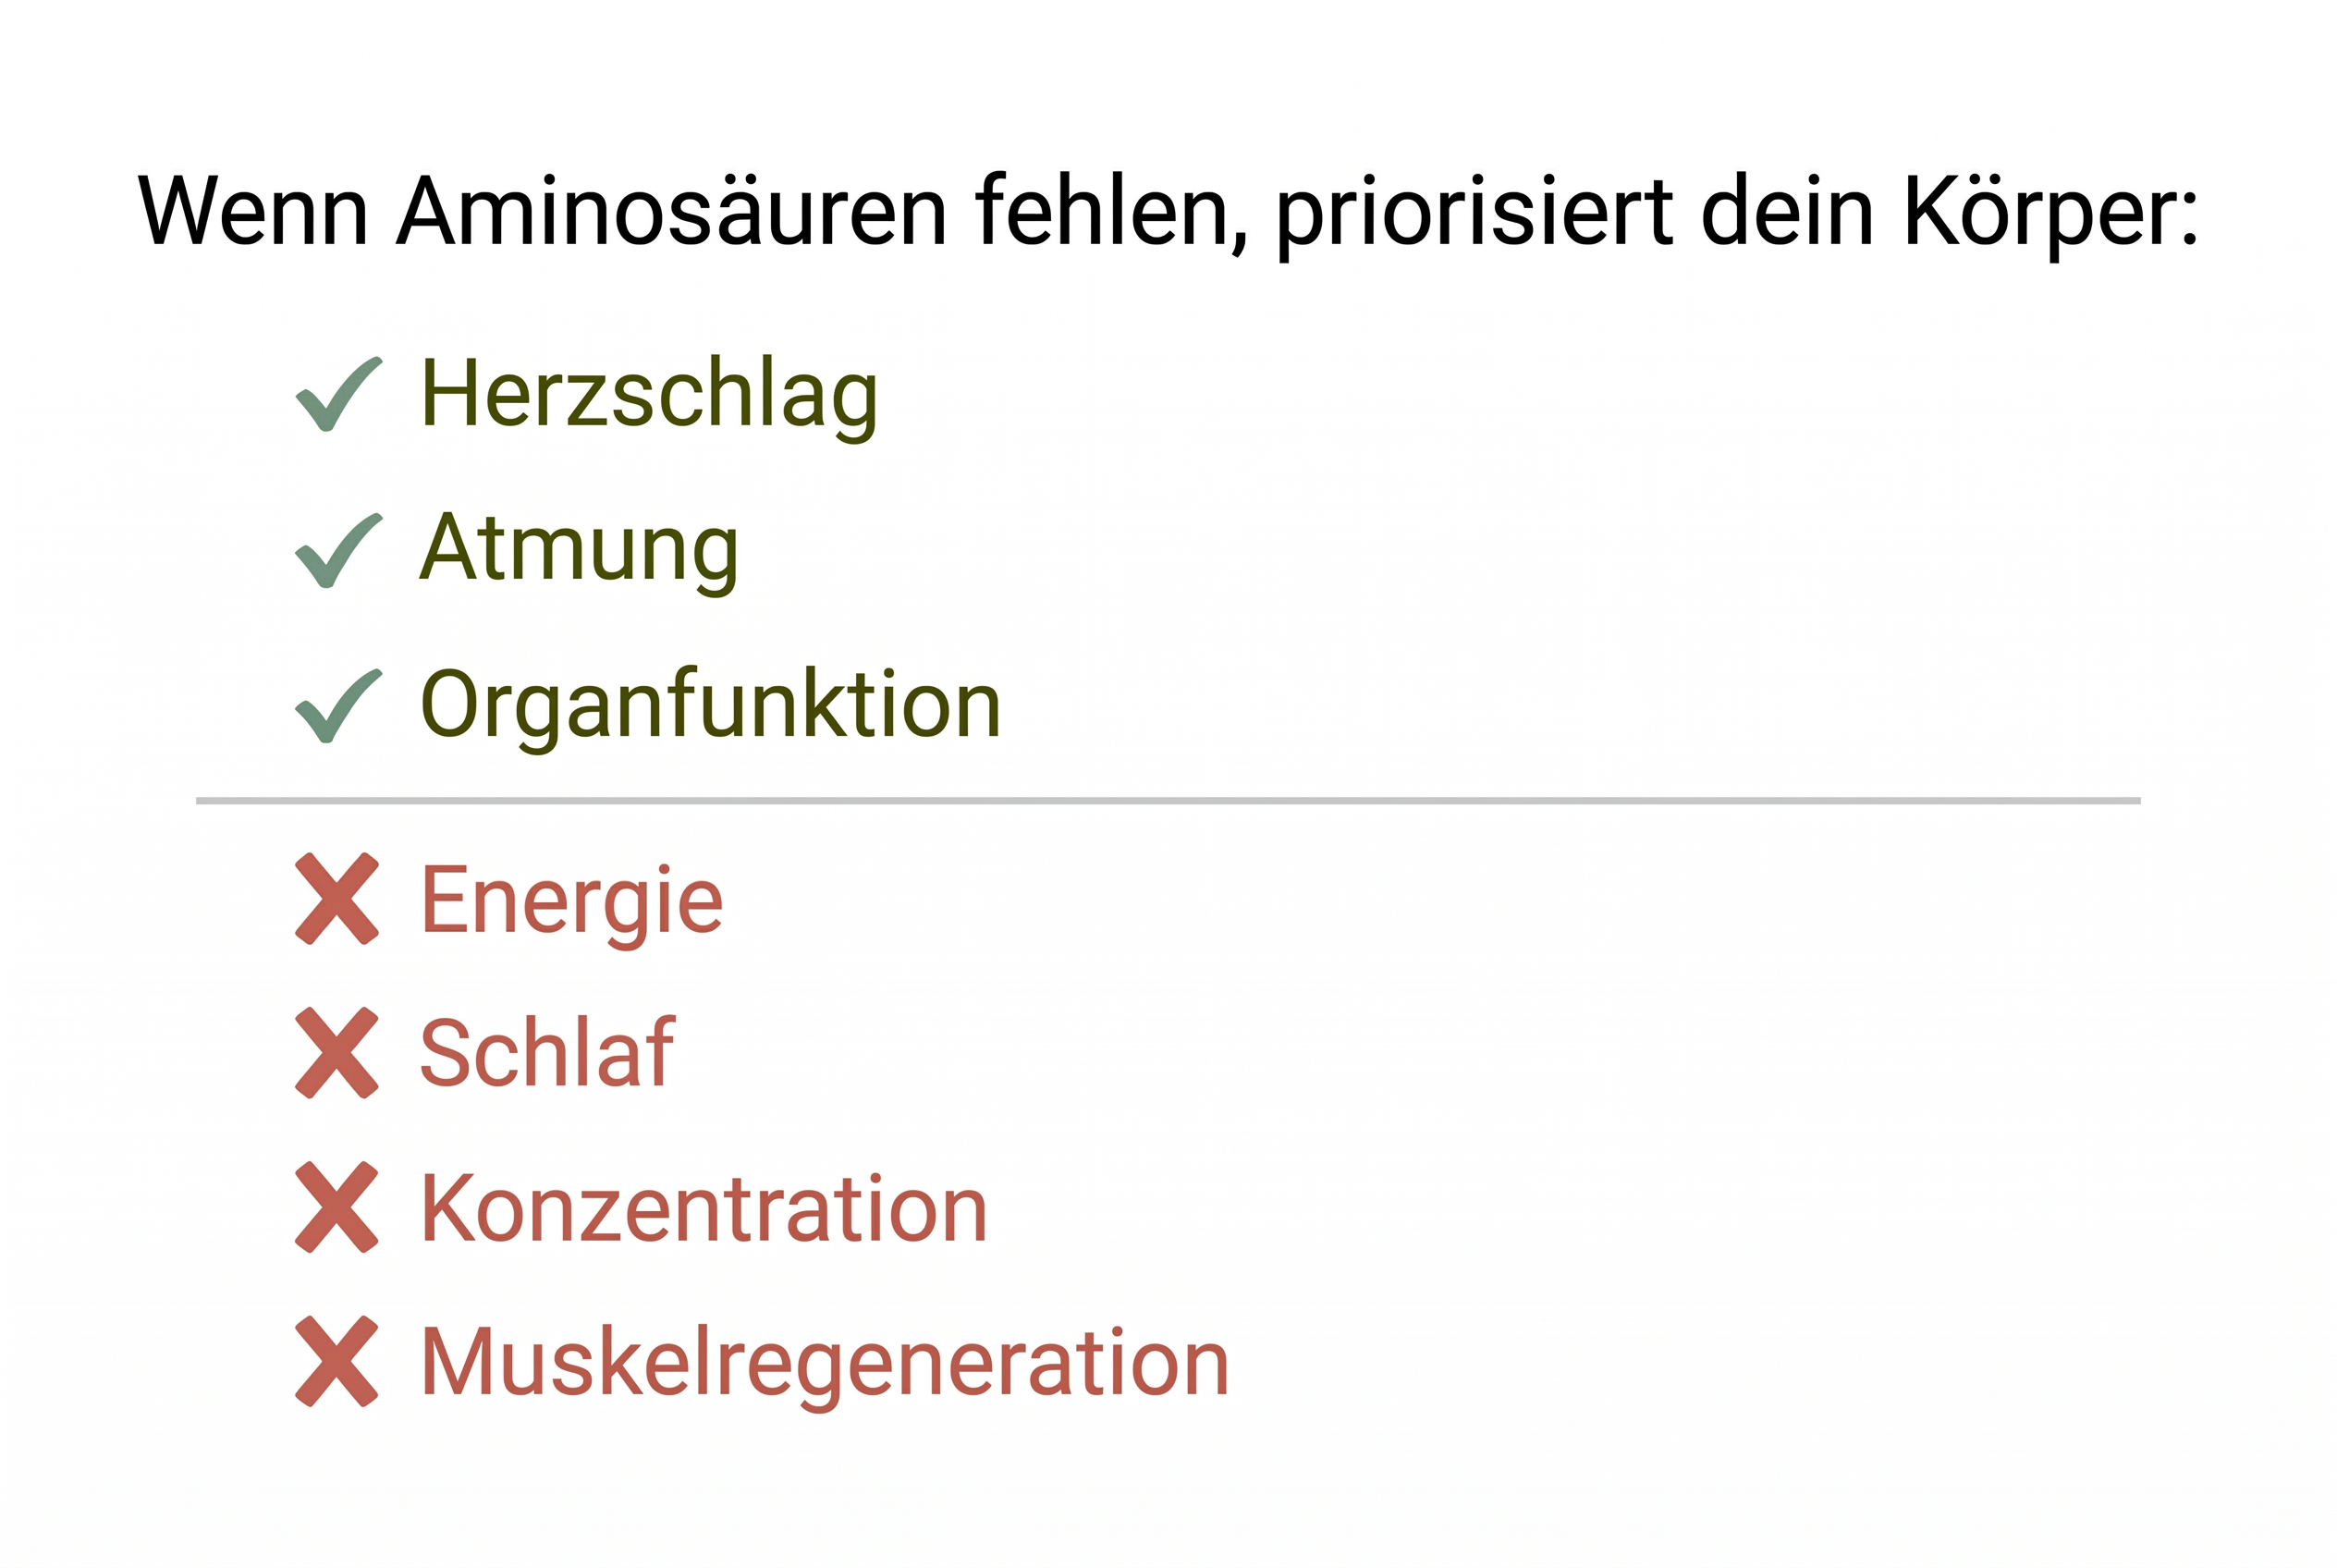Click the word Wenn starting the heading
This screenshot has height=1568, width=2337.
coord(253,212)
